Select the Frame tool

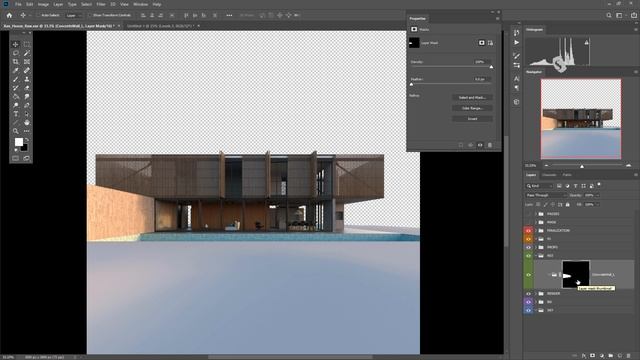pyautogui.click(x=27, y=62)
